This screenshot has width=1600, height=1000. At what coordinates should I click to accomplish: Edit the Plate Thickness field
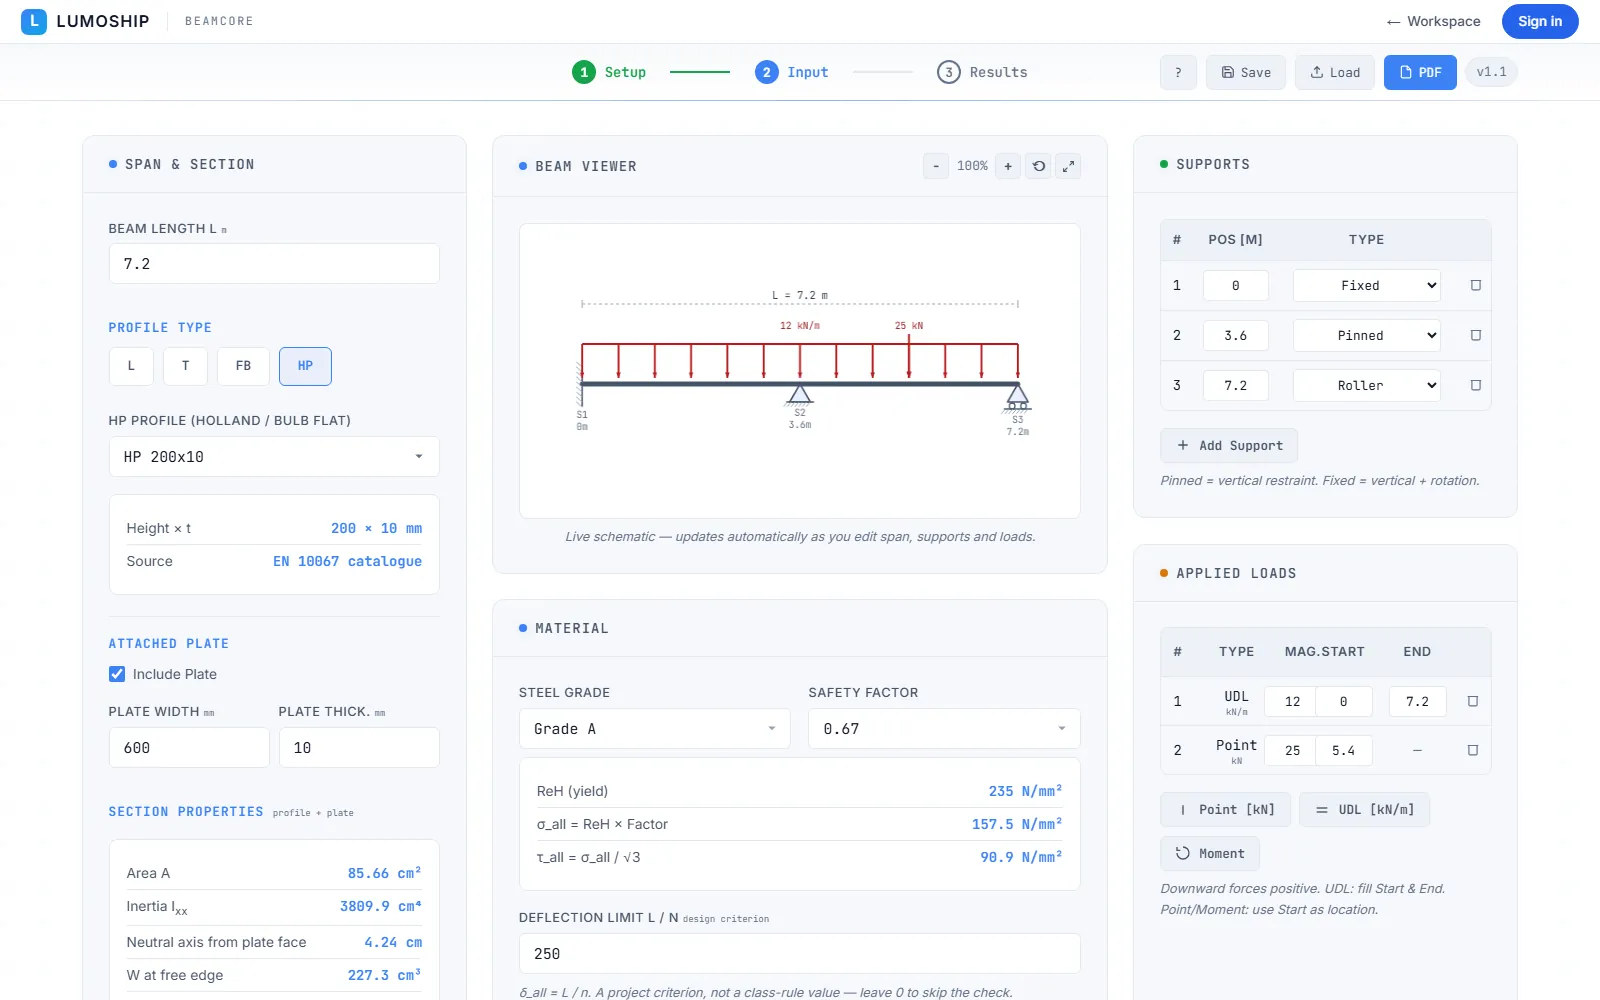coord(359,748)
